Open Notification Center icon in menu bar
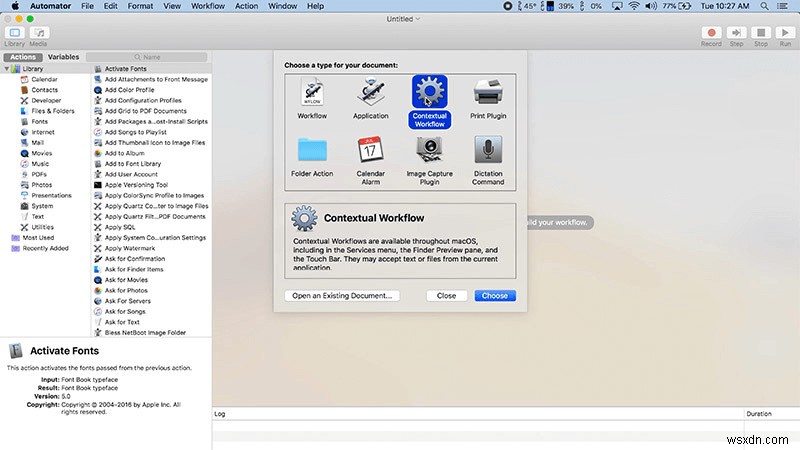800x450 pixels. (x=782, y=6)
